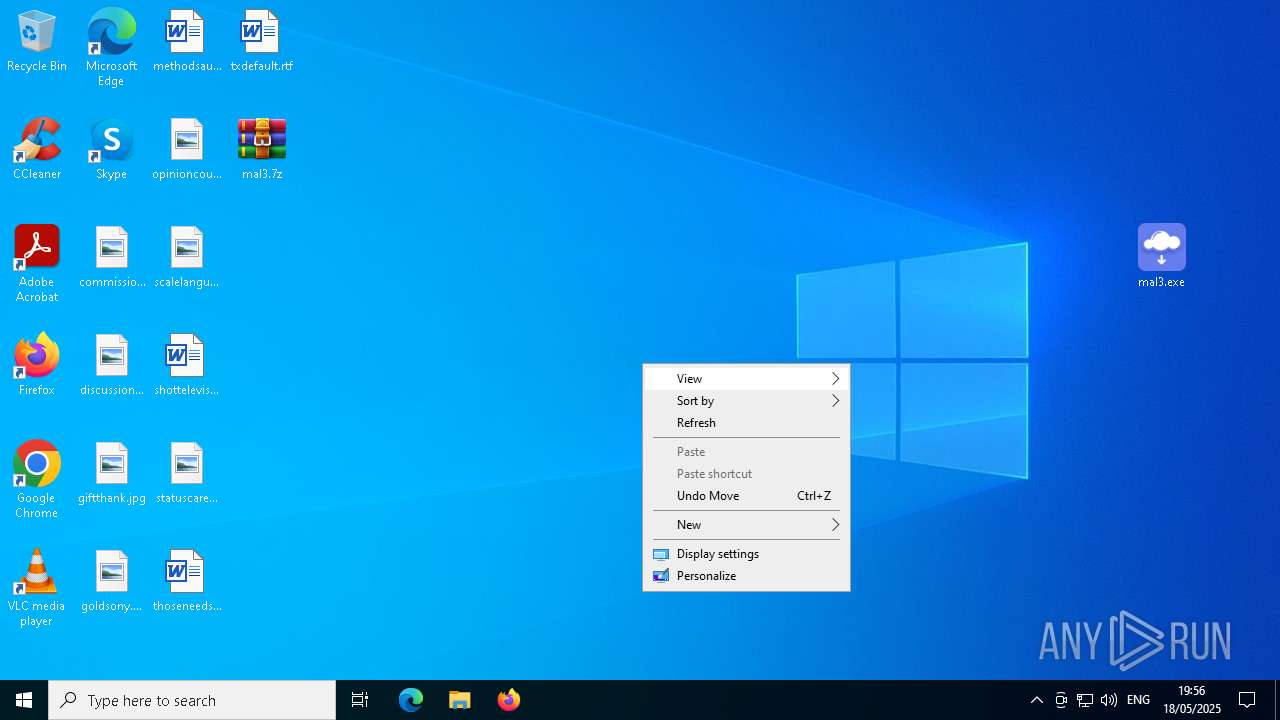This screenshot has height=720, width=1280.
Task: Open Personalize from context menu
Action: 746,576
